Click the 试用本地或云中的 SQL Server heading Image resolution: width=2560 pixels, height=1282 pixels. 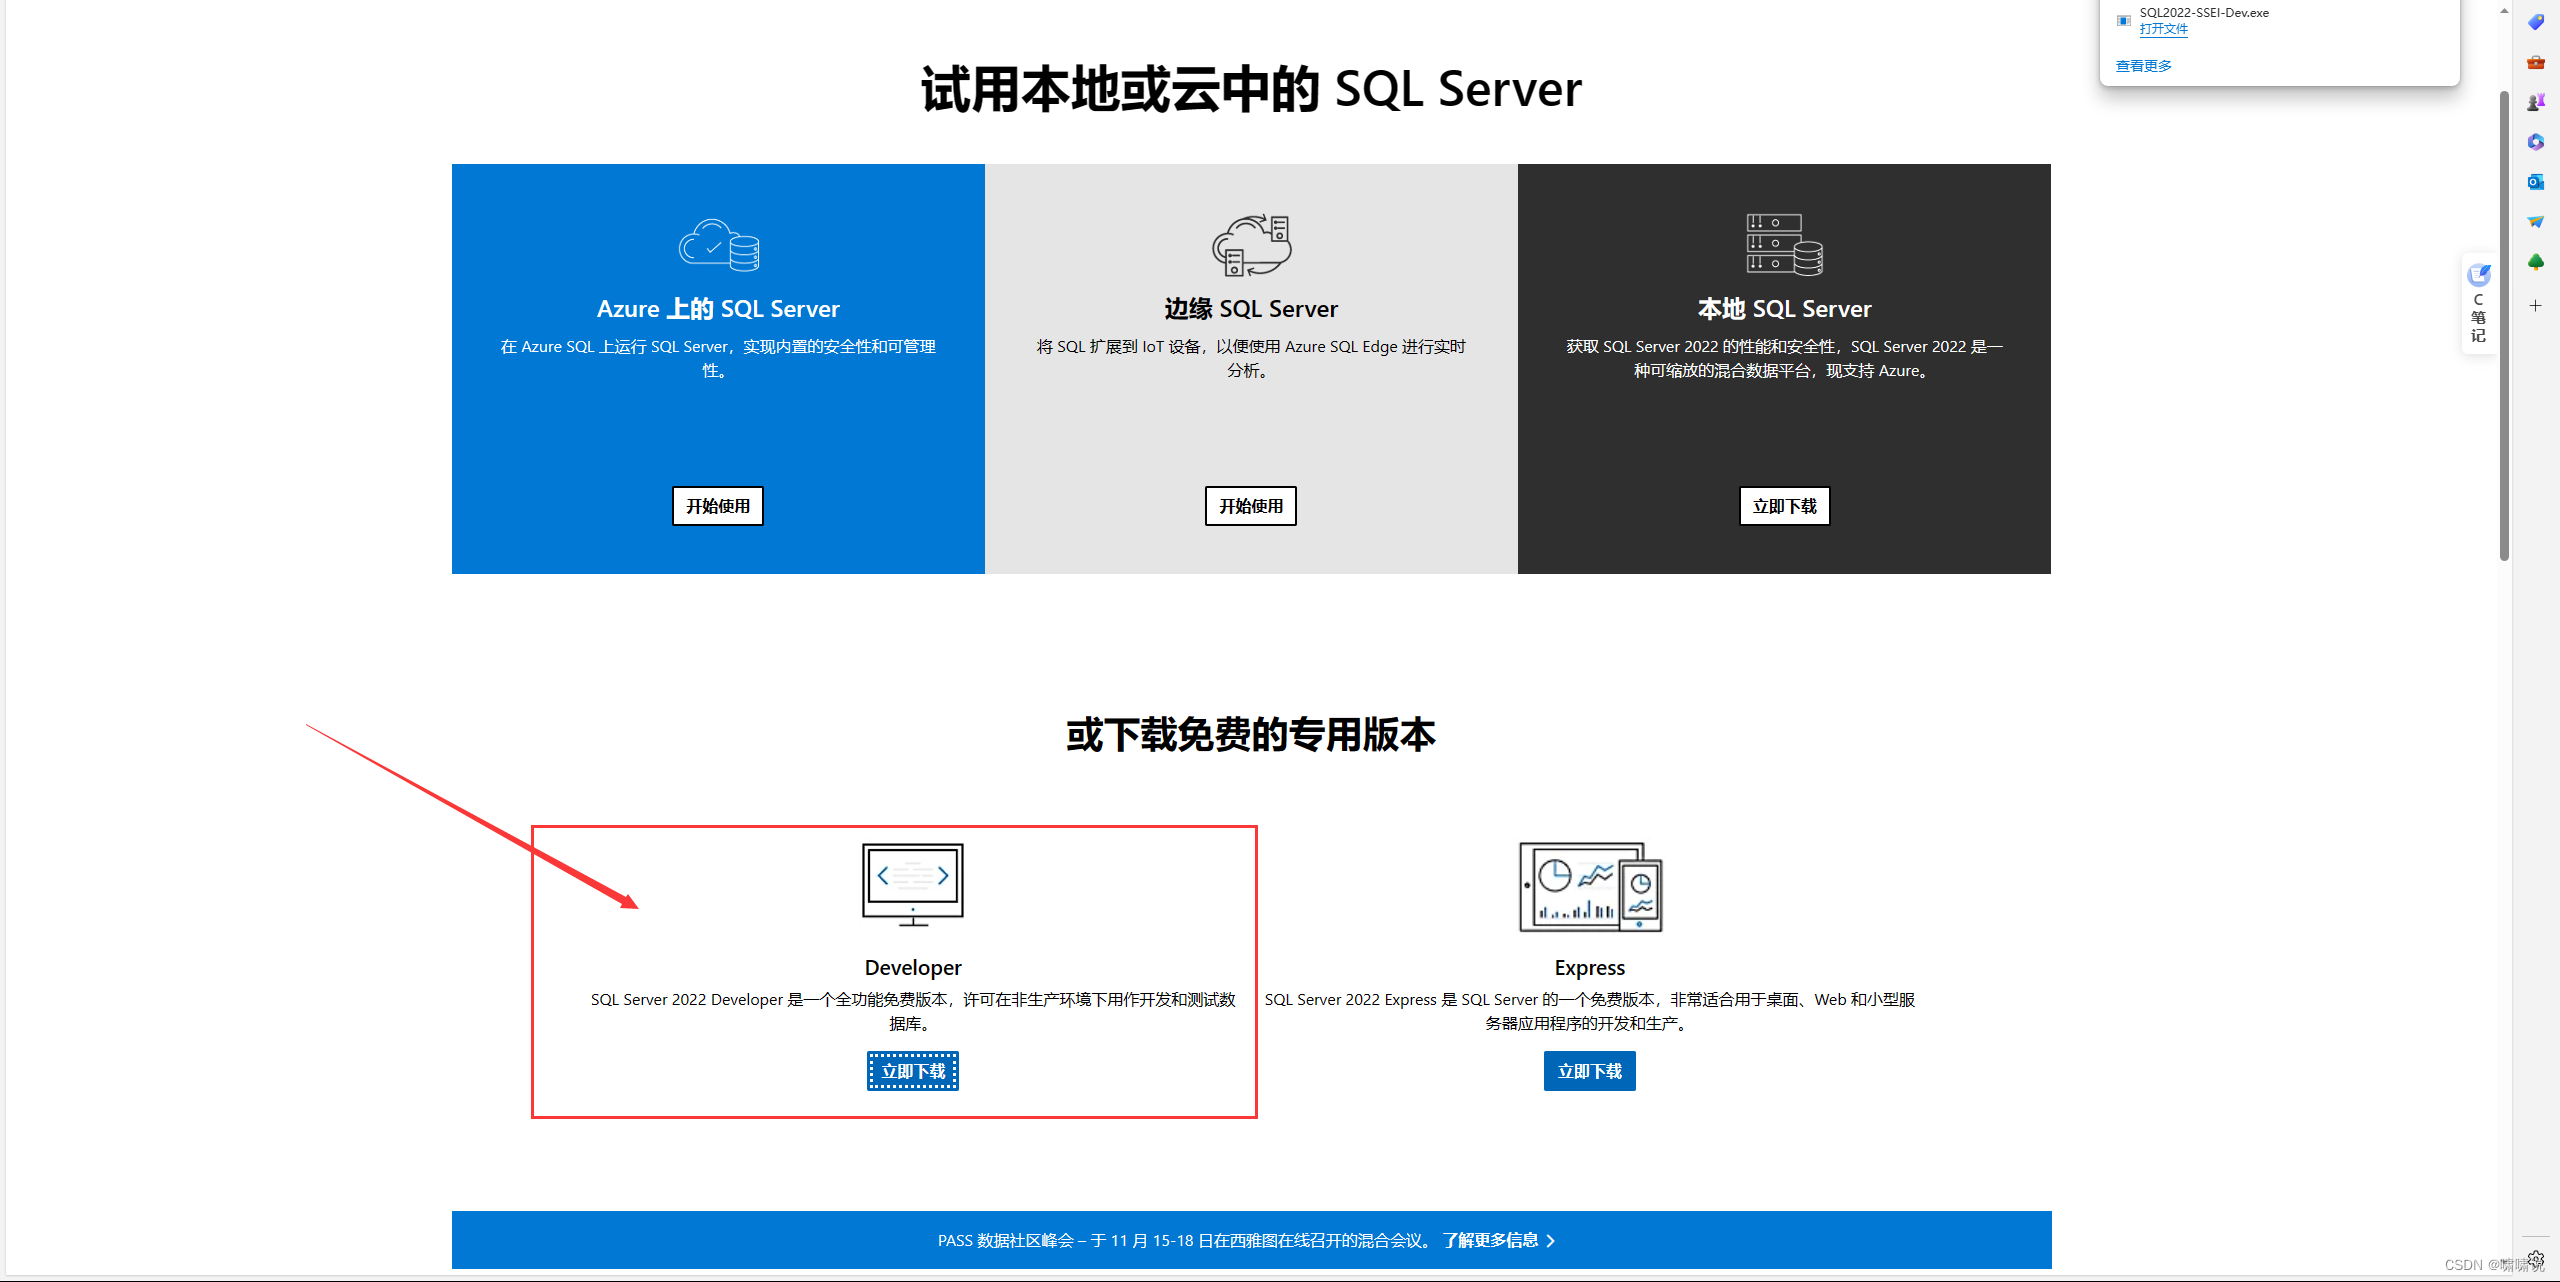[x=1251, y=89]
